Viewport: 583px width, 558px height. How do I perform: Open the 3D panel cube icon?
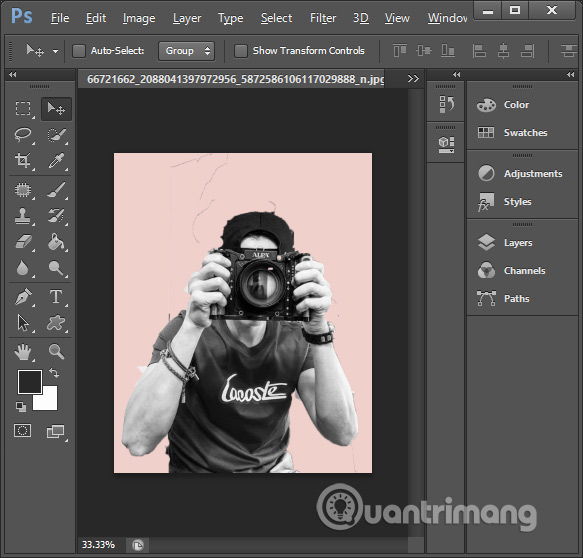pyautogui.click(x=447, y=145)
